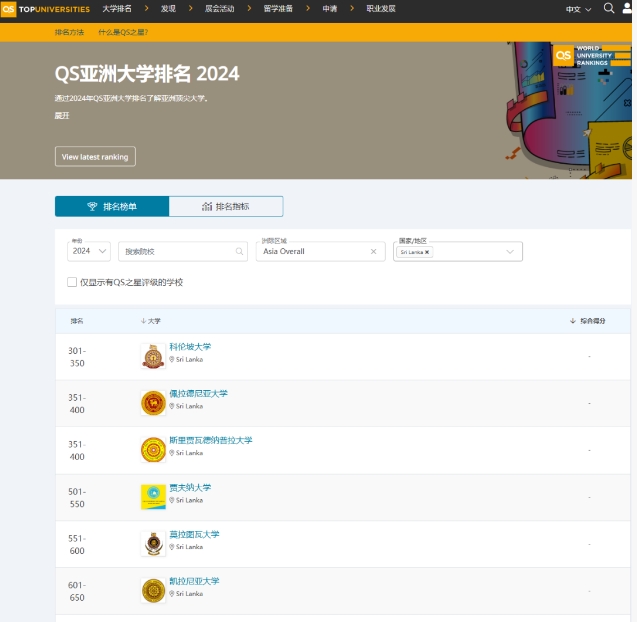Open the 职业发展 menu
This screenshot has height=622, width=637.
click(381, 9)
